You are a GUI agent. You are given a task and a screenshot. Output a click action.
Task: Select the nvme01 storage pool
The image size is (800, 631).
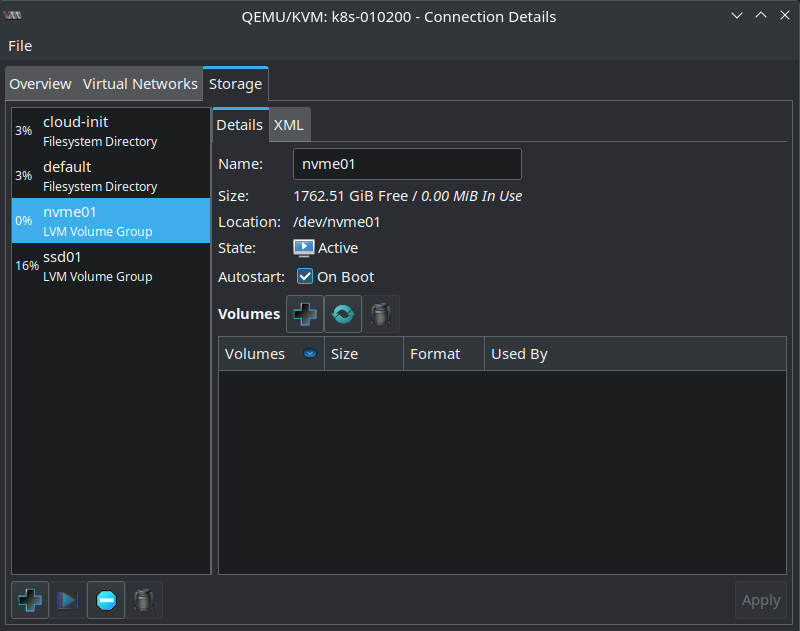pos(111,220)
